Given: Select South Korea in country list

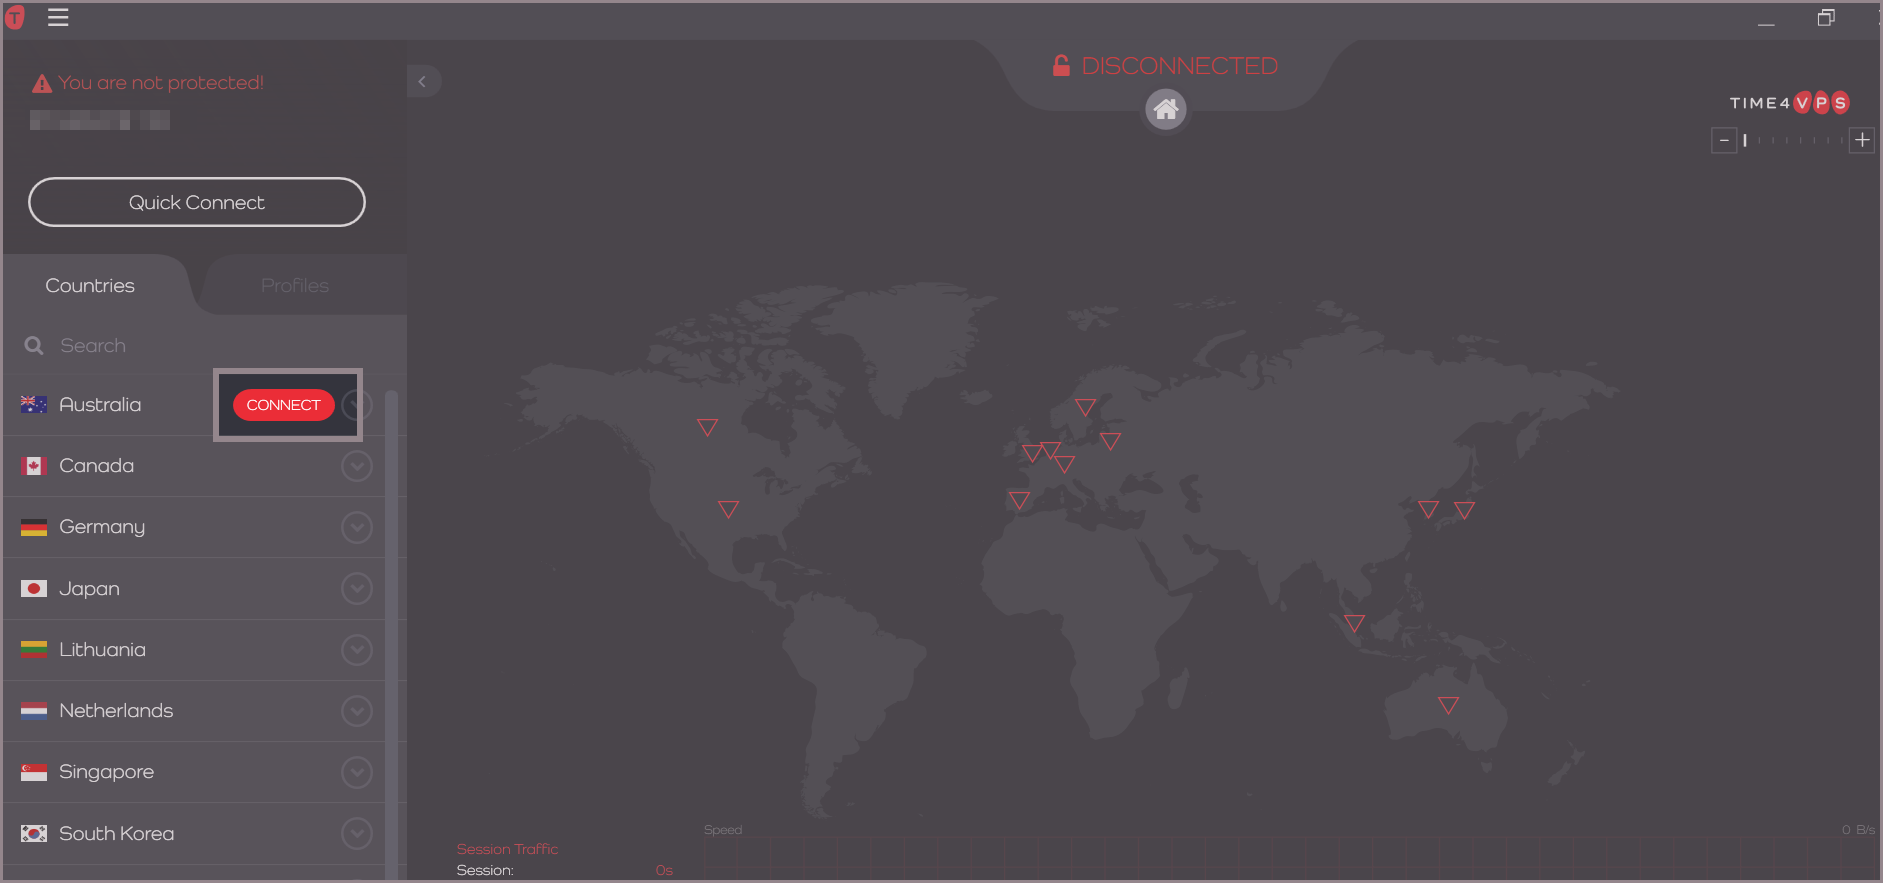Looking at the screenshot, I should (116, 834).
